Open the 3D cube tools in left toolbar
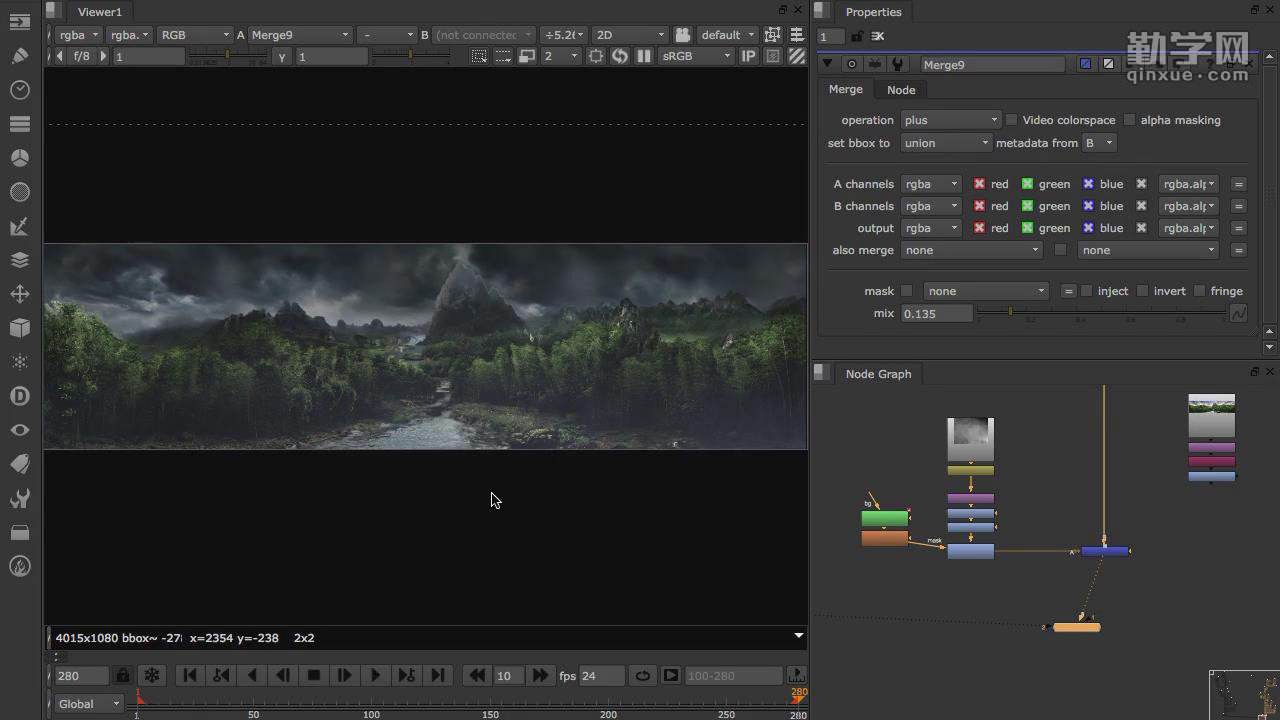 [x=20, y=328]
